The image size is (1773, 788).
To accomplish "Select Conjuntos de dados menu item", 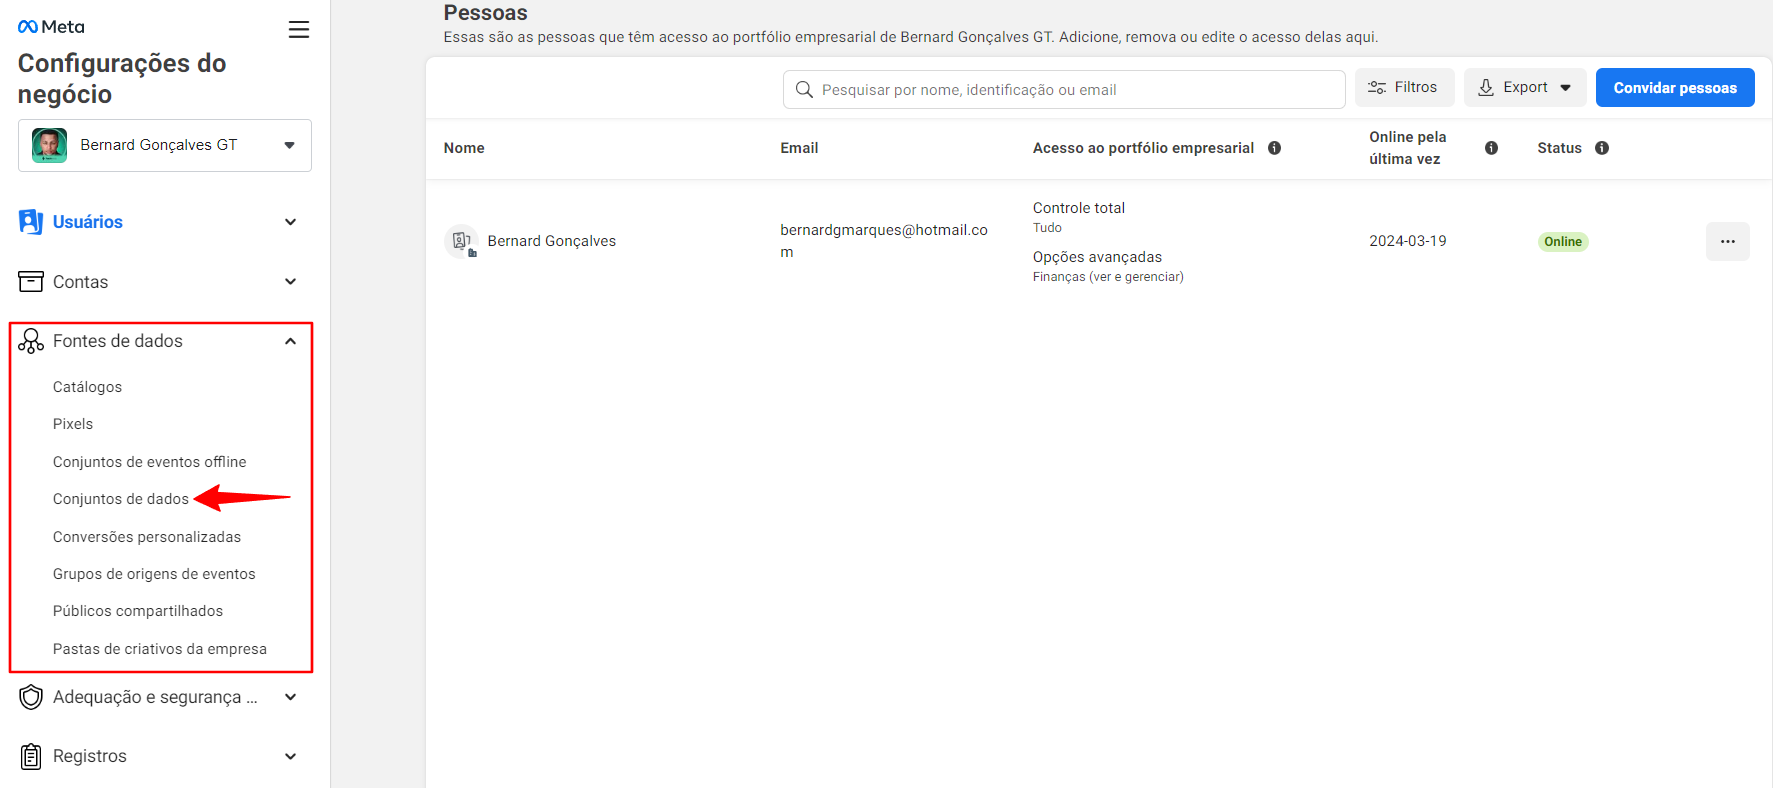I will point(121,499).
